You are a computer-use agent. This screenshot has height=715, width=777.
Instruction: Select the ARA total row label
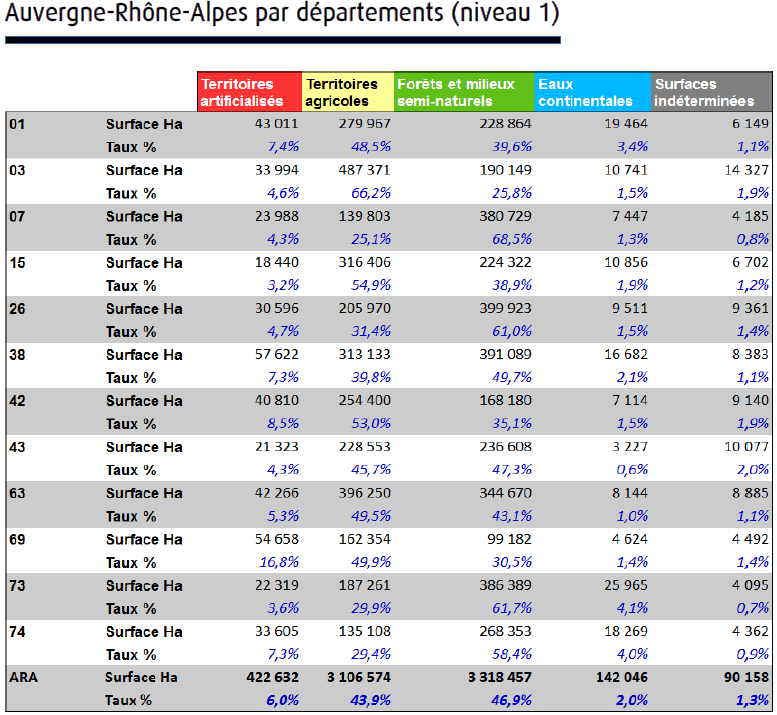[23, 678]
